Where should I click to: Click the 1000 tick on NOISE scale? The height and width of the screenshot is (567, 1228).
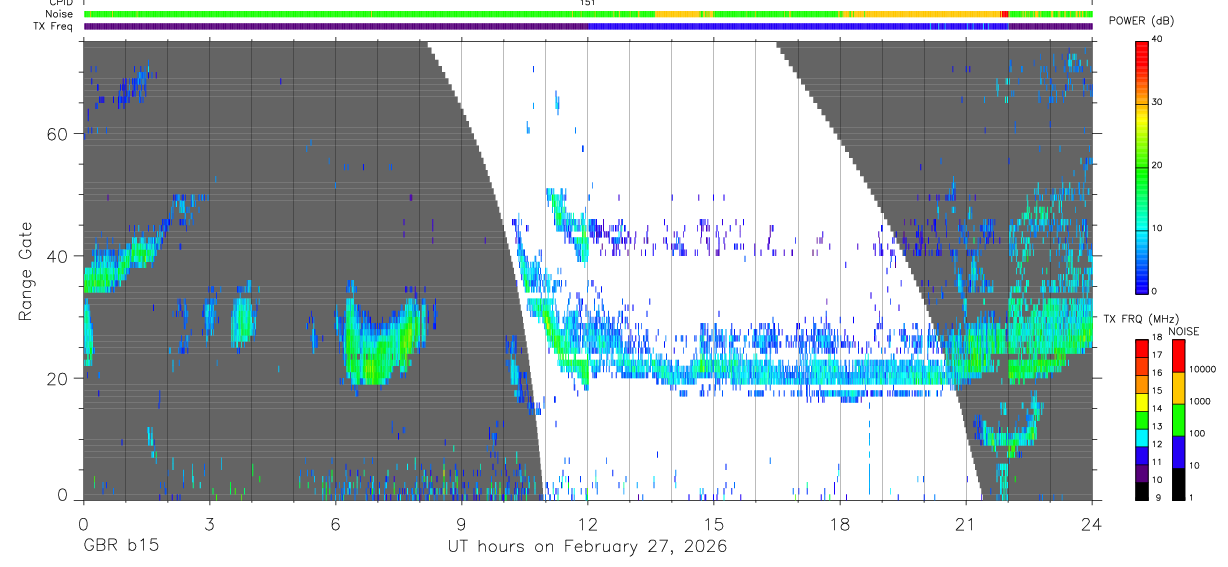click(x=1199, y=401)
